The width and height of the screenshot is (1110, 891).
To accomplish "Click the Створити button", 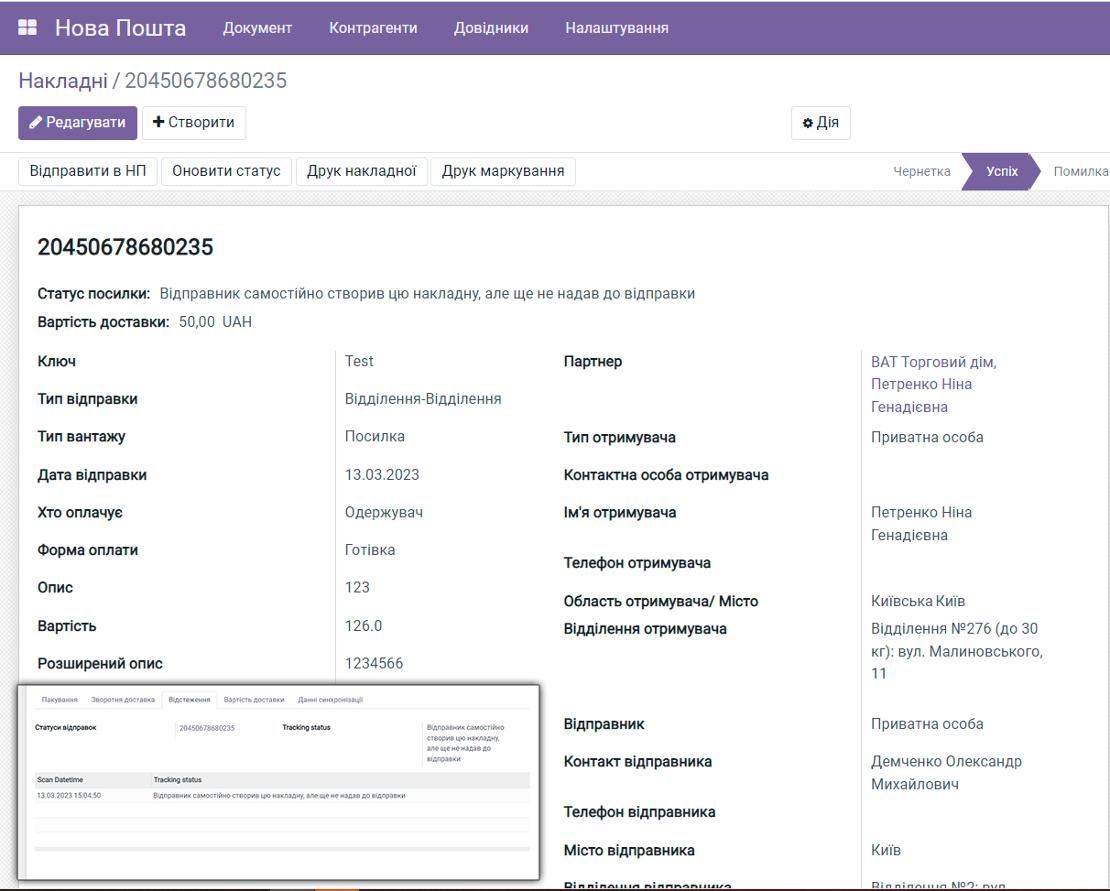I will pyautogui.click(x=194, y=122).
